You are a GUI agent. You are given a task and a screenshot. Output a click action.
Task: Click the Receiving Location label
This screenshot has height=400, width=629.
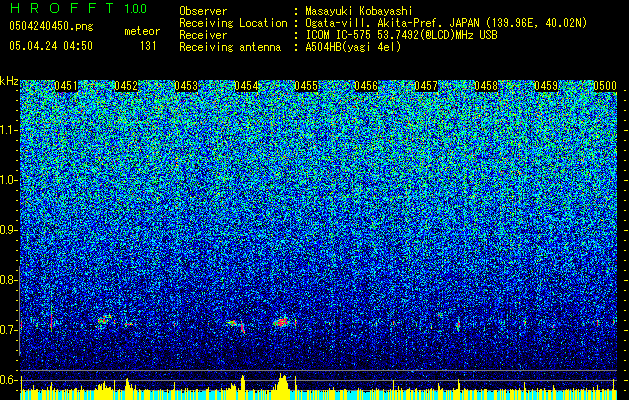point(233,23)
